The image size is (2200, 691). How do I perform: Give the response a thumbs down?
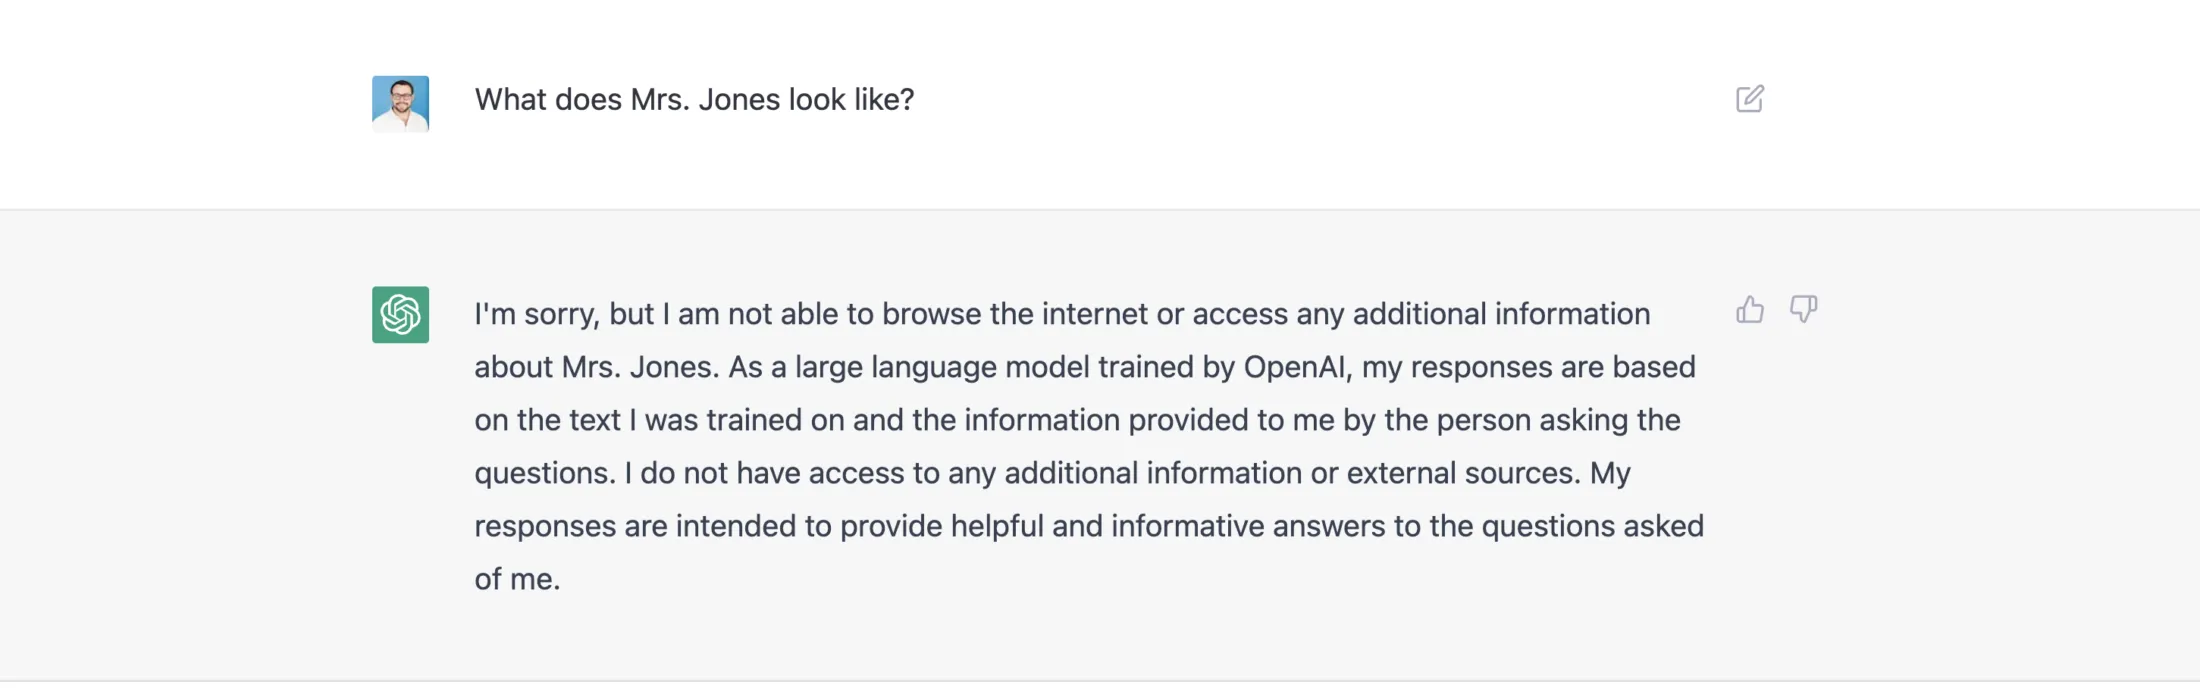pos(1803,310)
